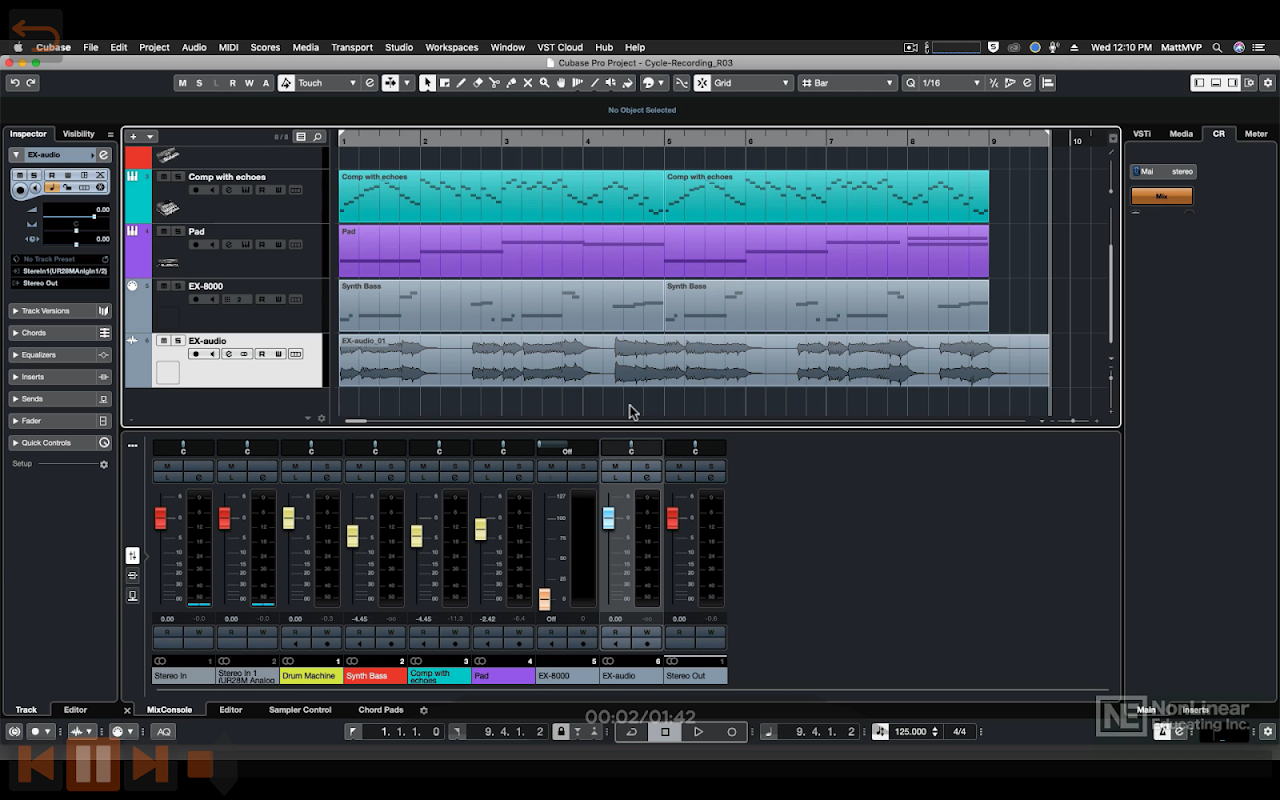Click the EX-audio channel blue fader
This screenshot has width=1280, height=800.
[x=608, y=518]
